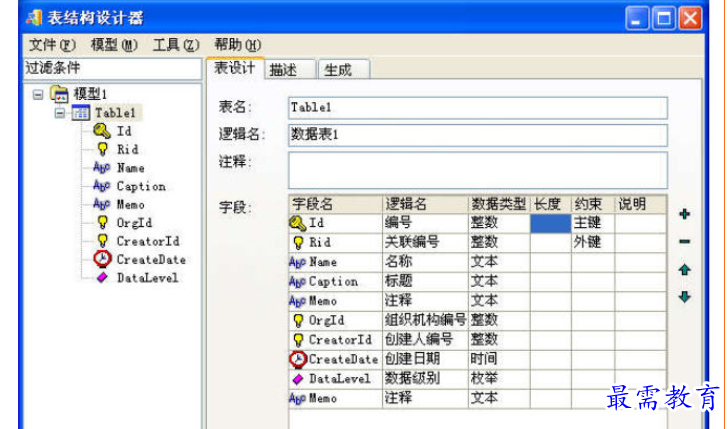
Task: Click the app icon in title bar
Action: [34, 18]
